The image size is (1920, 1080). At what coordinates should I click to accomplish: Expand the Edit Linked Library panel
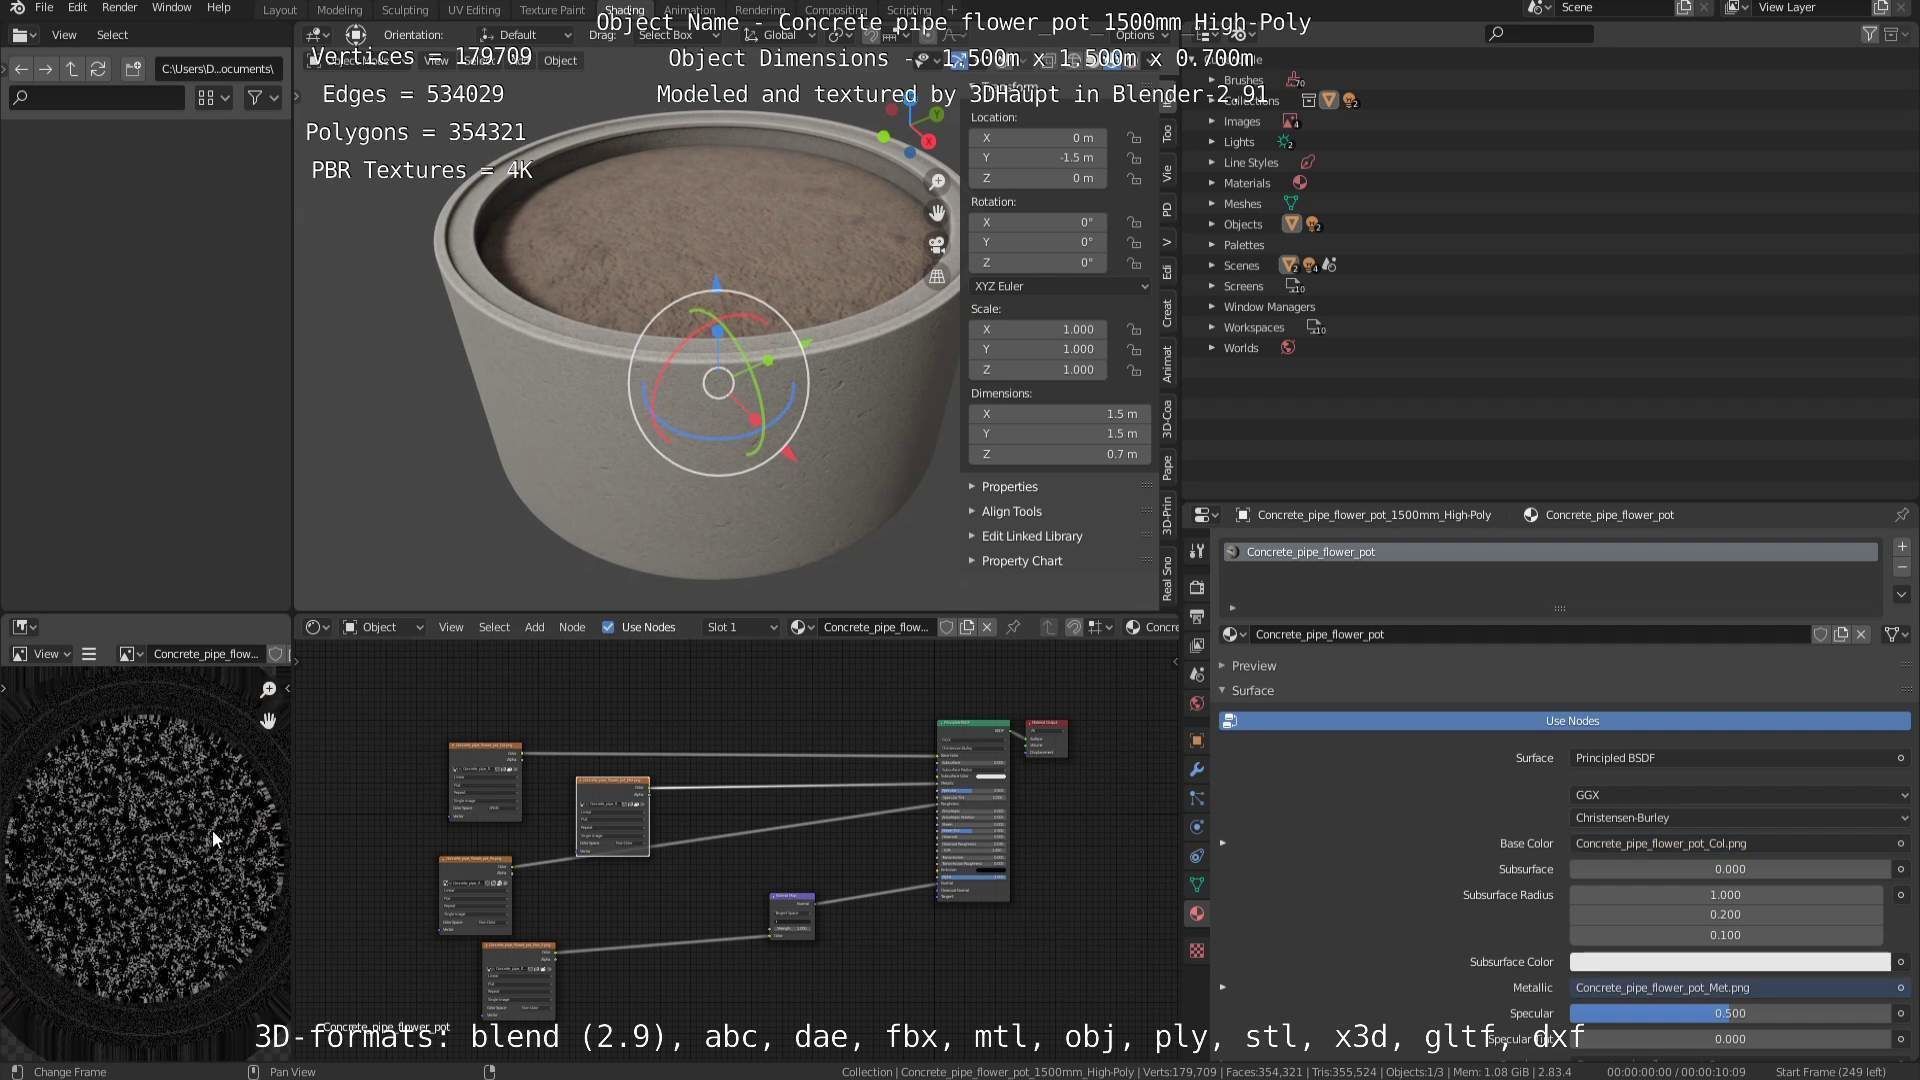tap(1031, 536)
